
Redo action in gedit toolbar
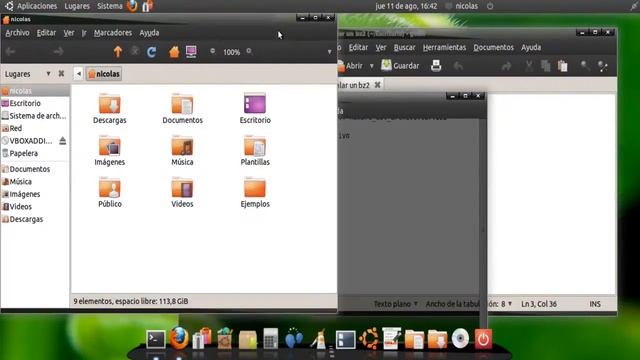point(507,66)
